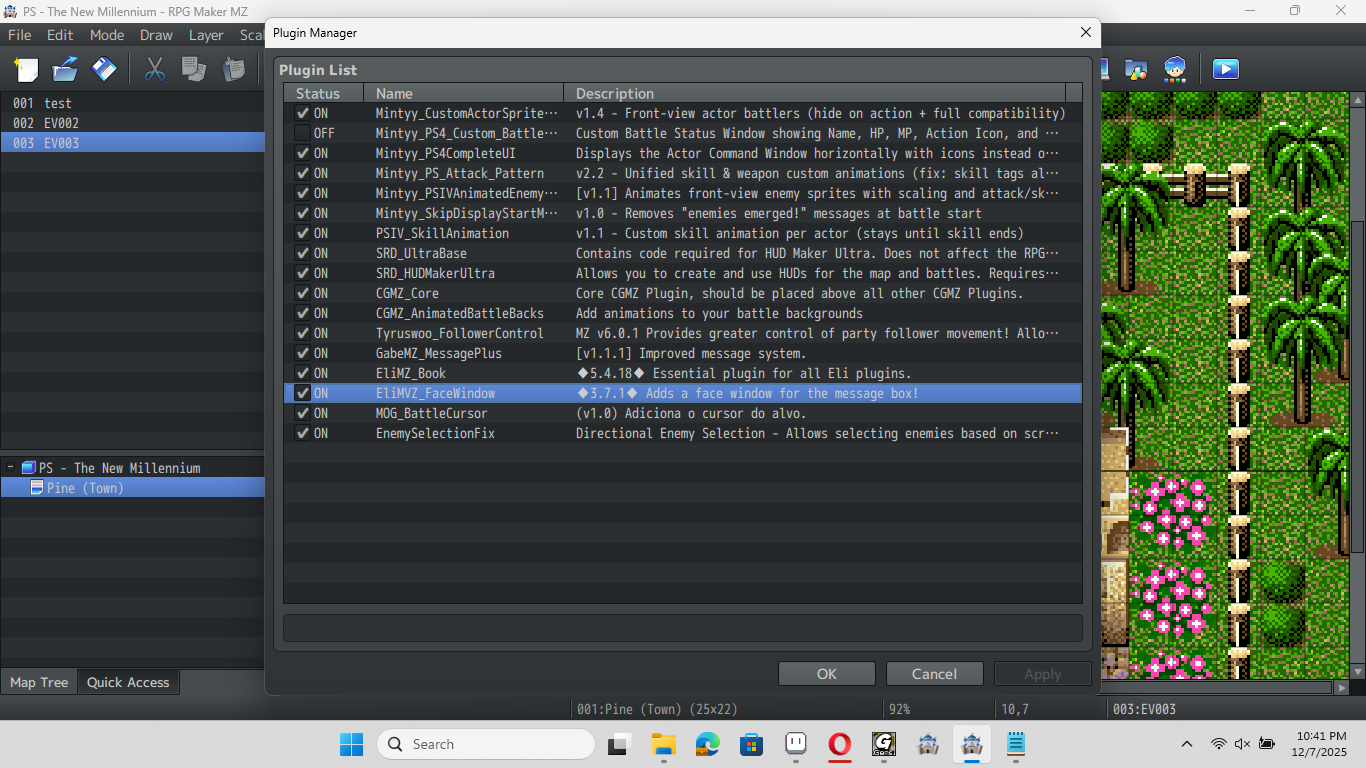Toggle the MOG_BattleCursor plugin checkbox

(302, 413)
